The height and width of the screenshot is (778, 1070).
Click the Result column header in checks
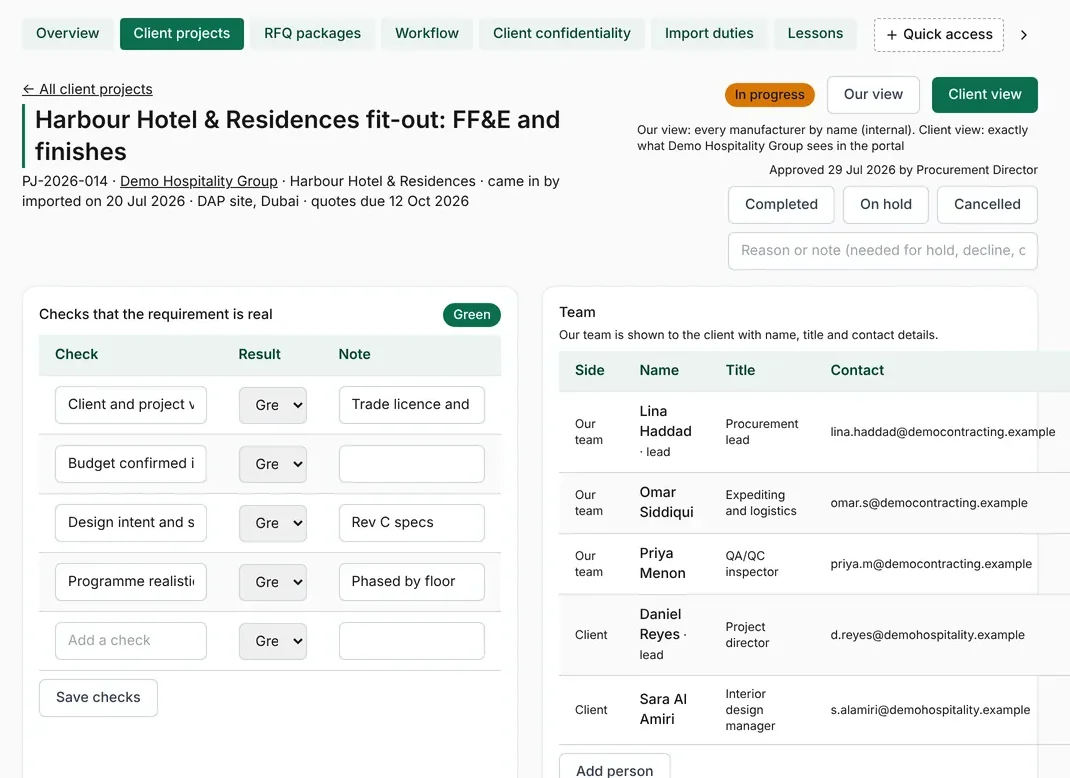[259, 354]
